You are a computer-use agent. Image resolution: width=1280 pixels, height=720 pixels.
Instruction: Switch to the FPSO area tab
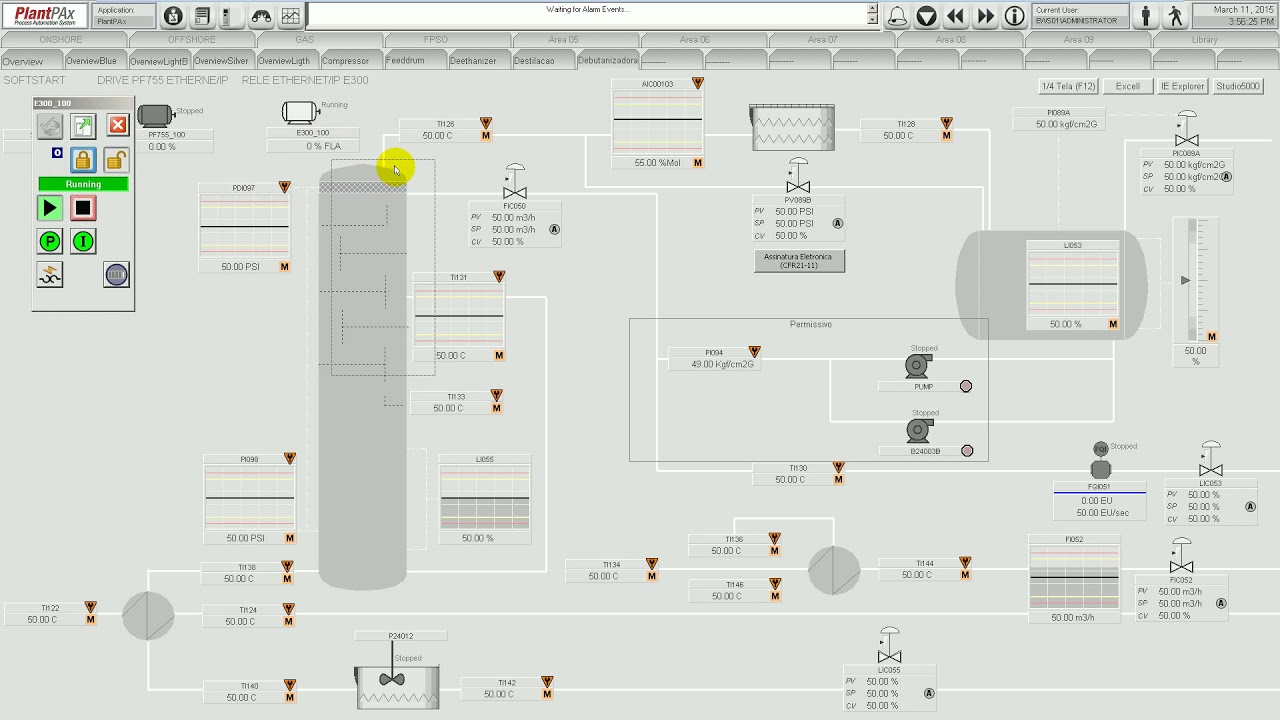pos(436,40)
